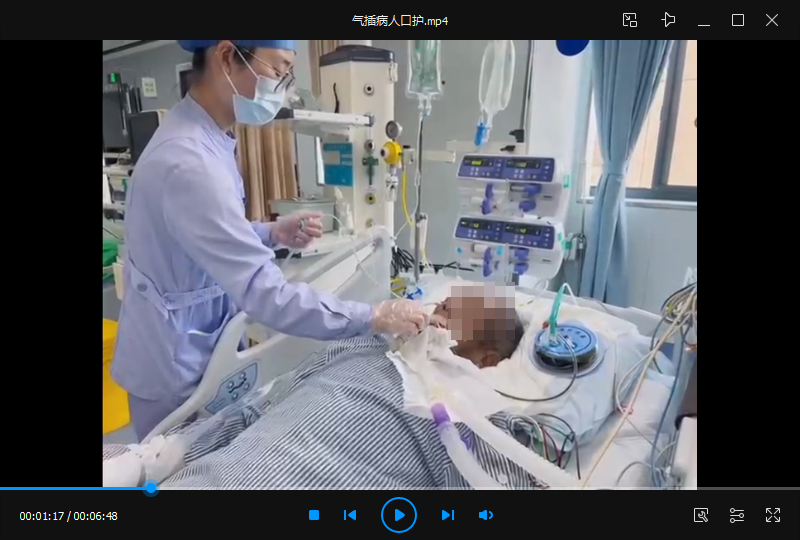The image size is (800, 540).
Task: Pin the player window on top
Action: click(668, 20)
